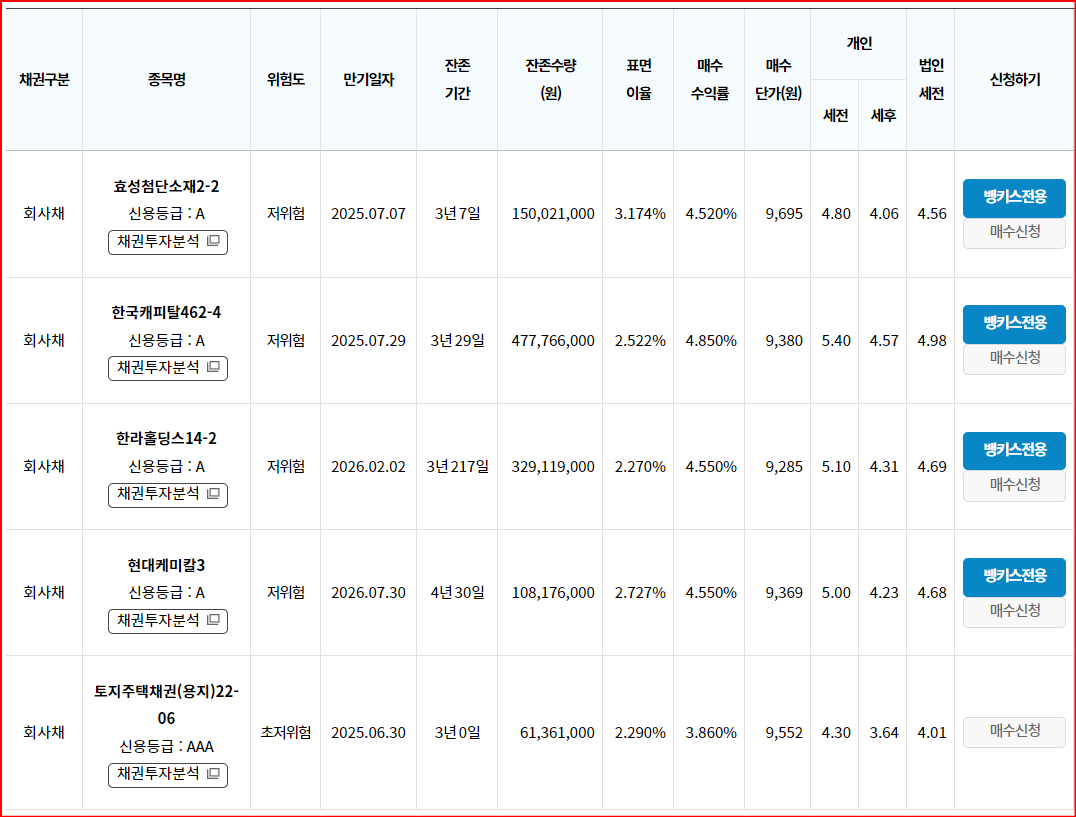This screenshot has width=1076, height=817.
Task: Click remaining amount 61,361,000
Action: [x=557, y=733]
